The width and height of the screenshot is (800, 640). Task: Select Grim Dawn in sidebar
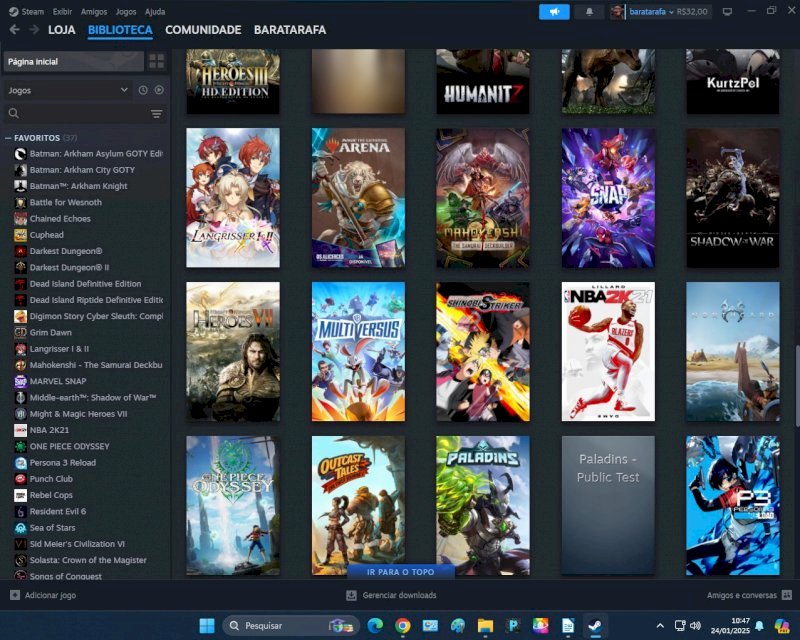[51, 332]
